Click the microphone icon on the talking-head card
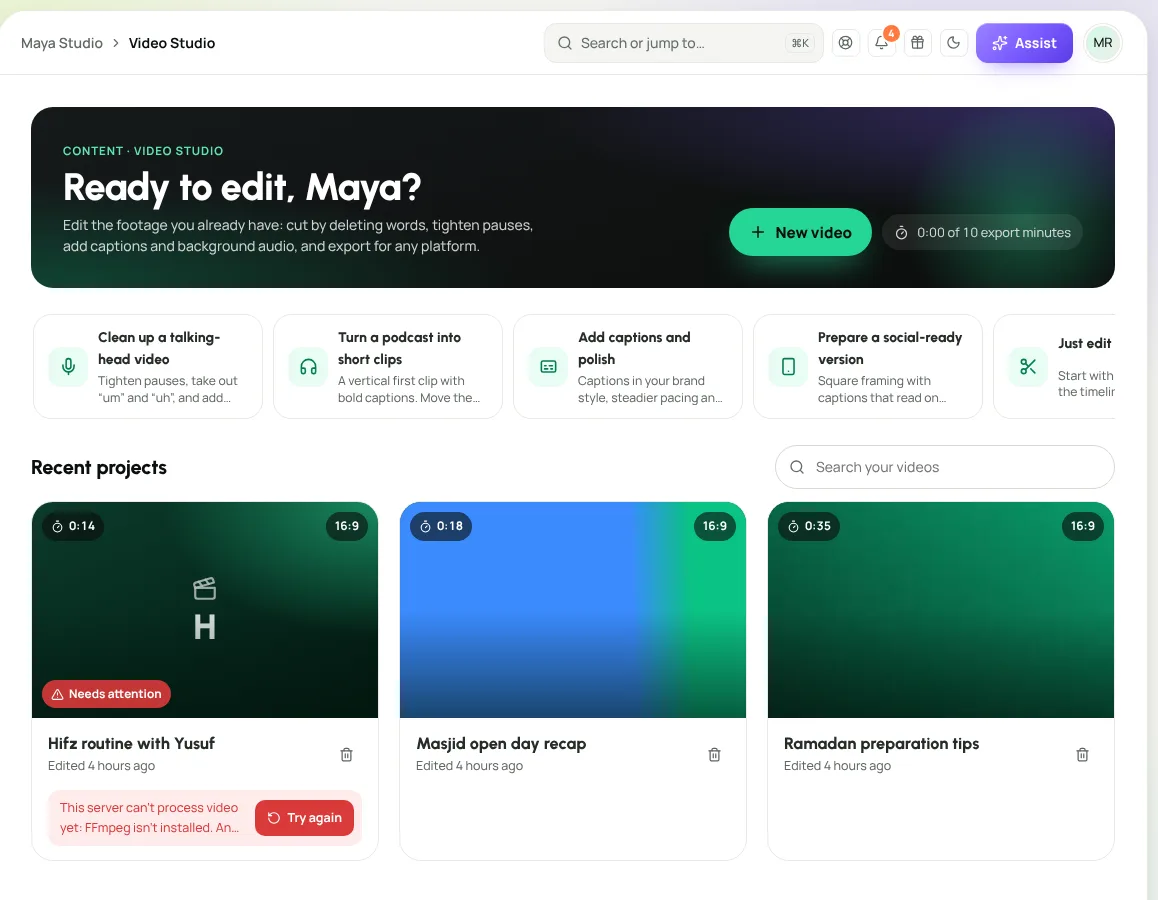This screenshot has width=1158, height=900. click(x=69, y=366)
